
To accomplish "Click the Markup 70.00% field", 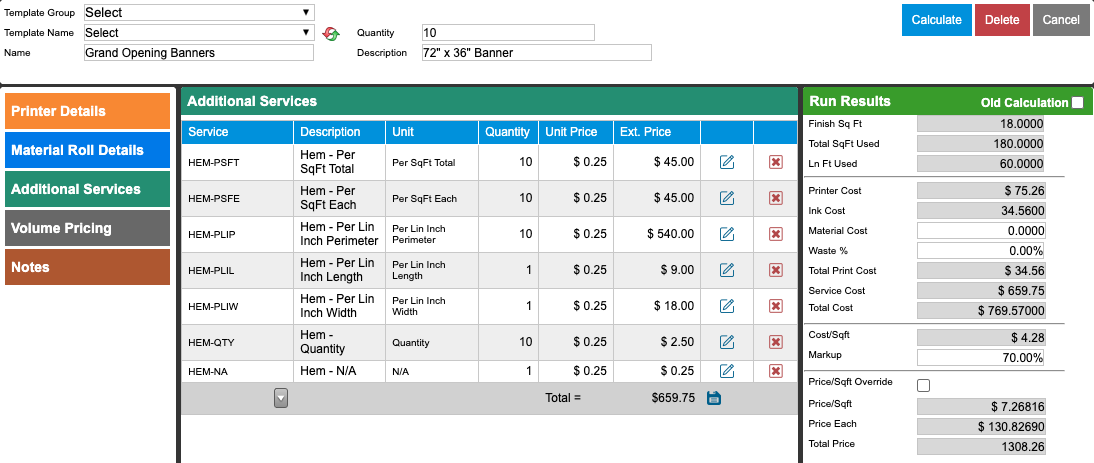I will [981, 358].
